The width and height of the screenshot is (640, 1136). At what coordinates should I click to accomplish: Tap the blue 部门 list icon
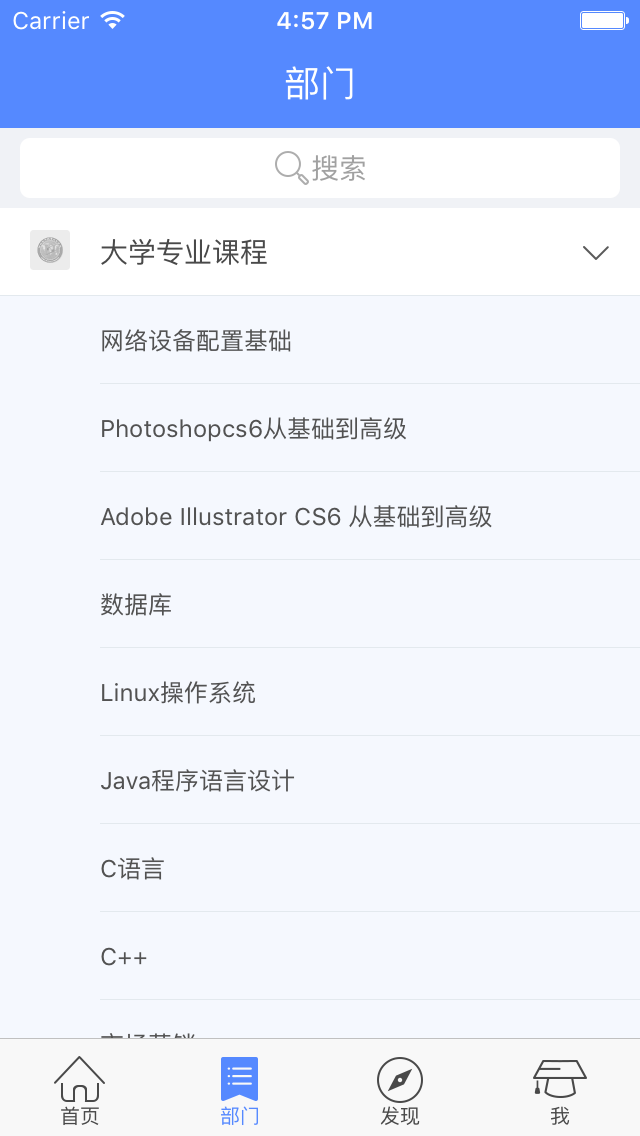click(x=239, y=1078)
